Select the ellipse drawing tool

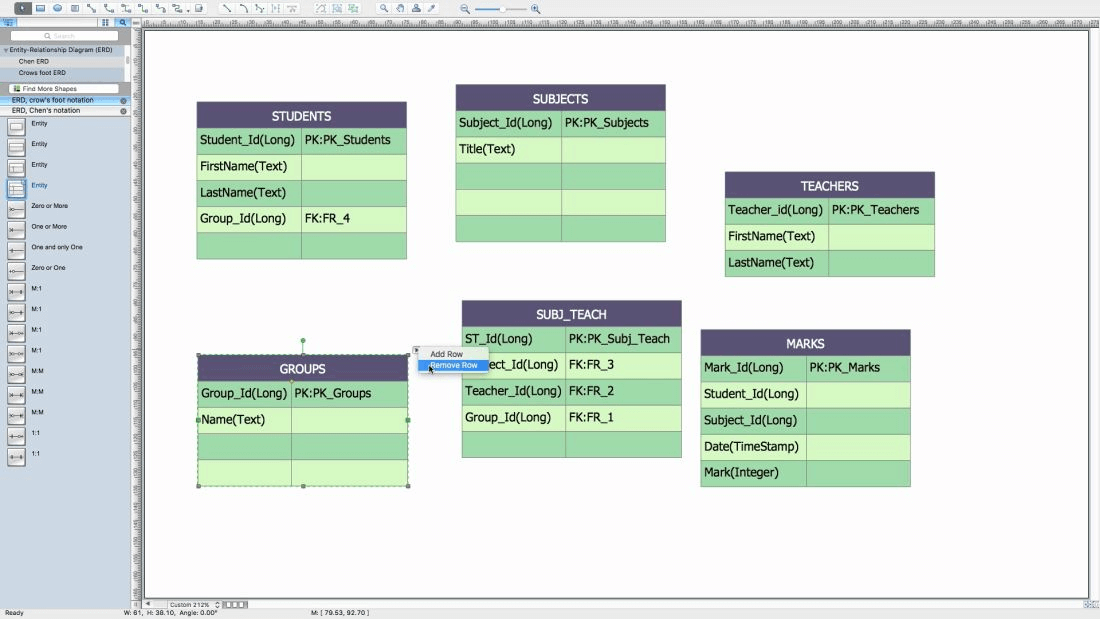pyautogui.click(x=58, y=8)
